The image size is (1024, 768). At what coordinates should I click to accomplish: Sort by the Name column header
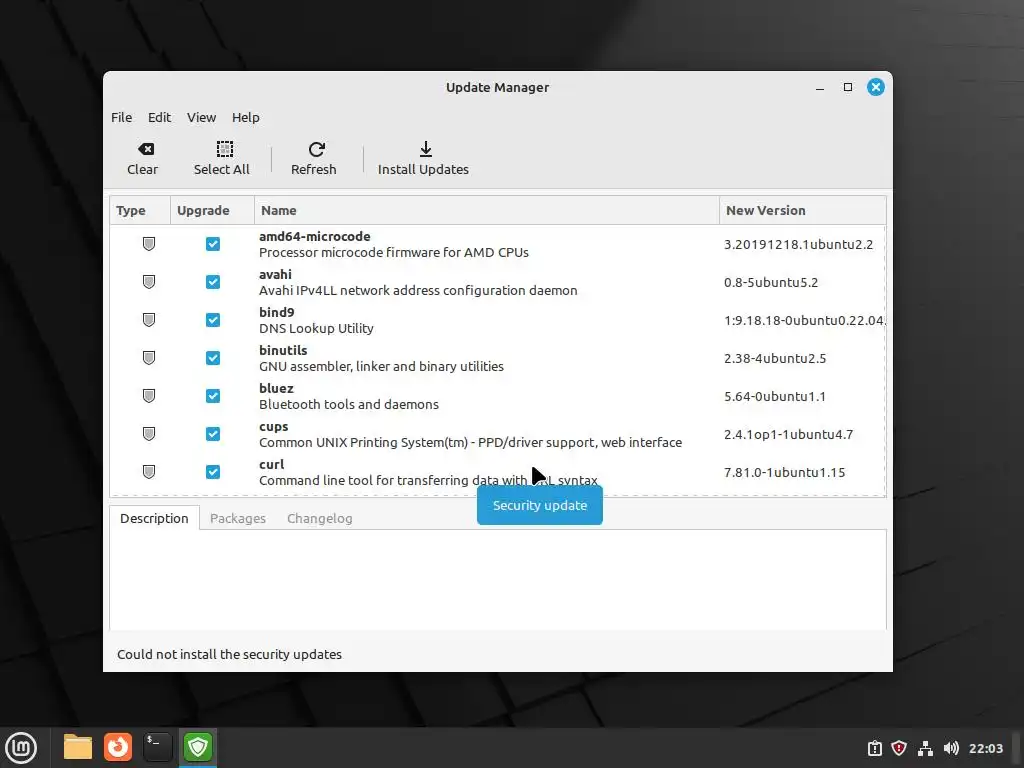487,210
